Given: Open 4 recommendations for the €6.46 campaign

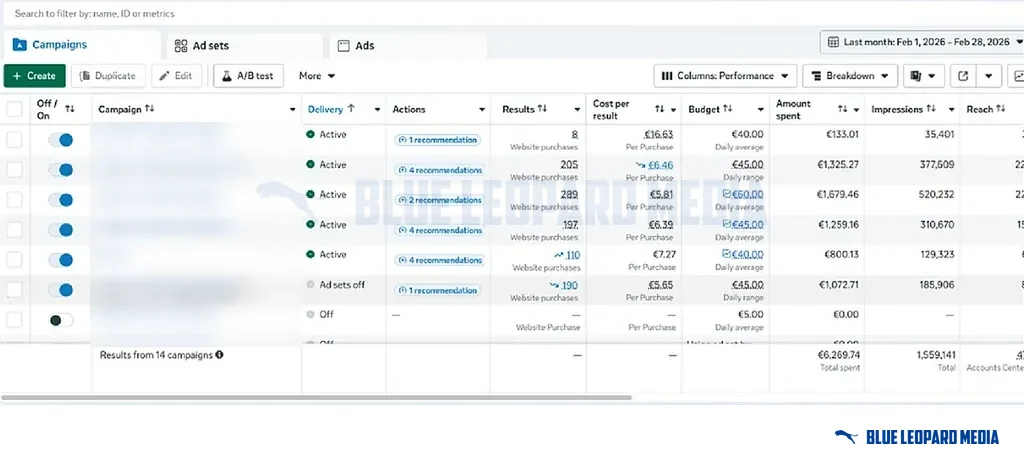Looking at the screenshot, I should 439,170.
